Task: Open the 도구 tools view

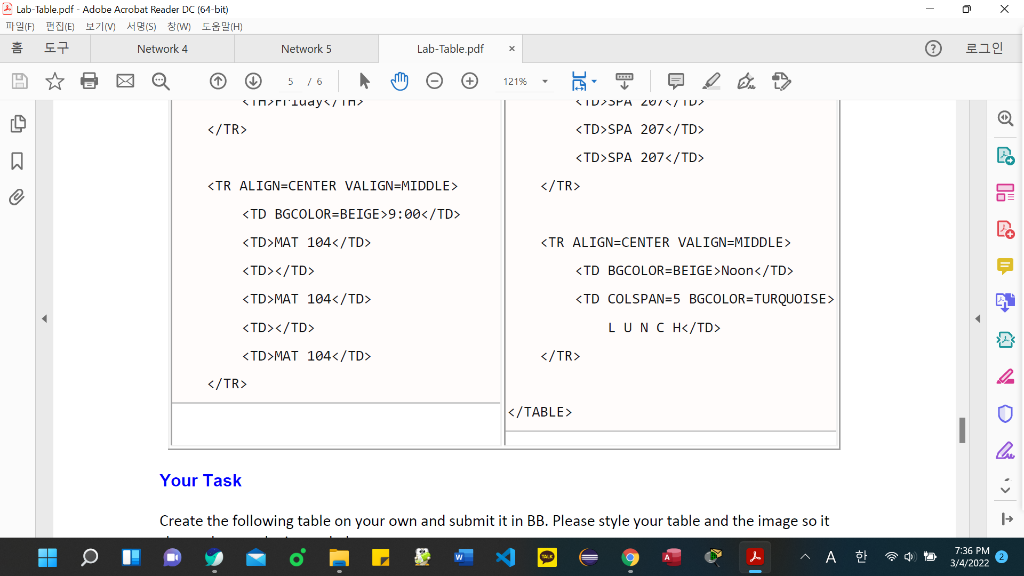Action: pyautogui.click(x=56, y=48)
